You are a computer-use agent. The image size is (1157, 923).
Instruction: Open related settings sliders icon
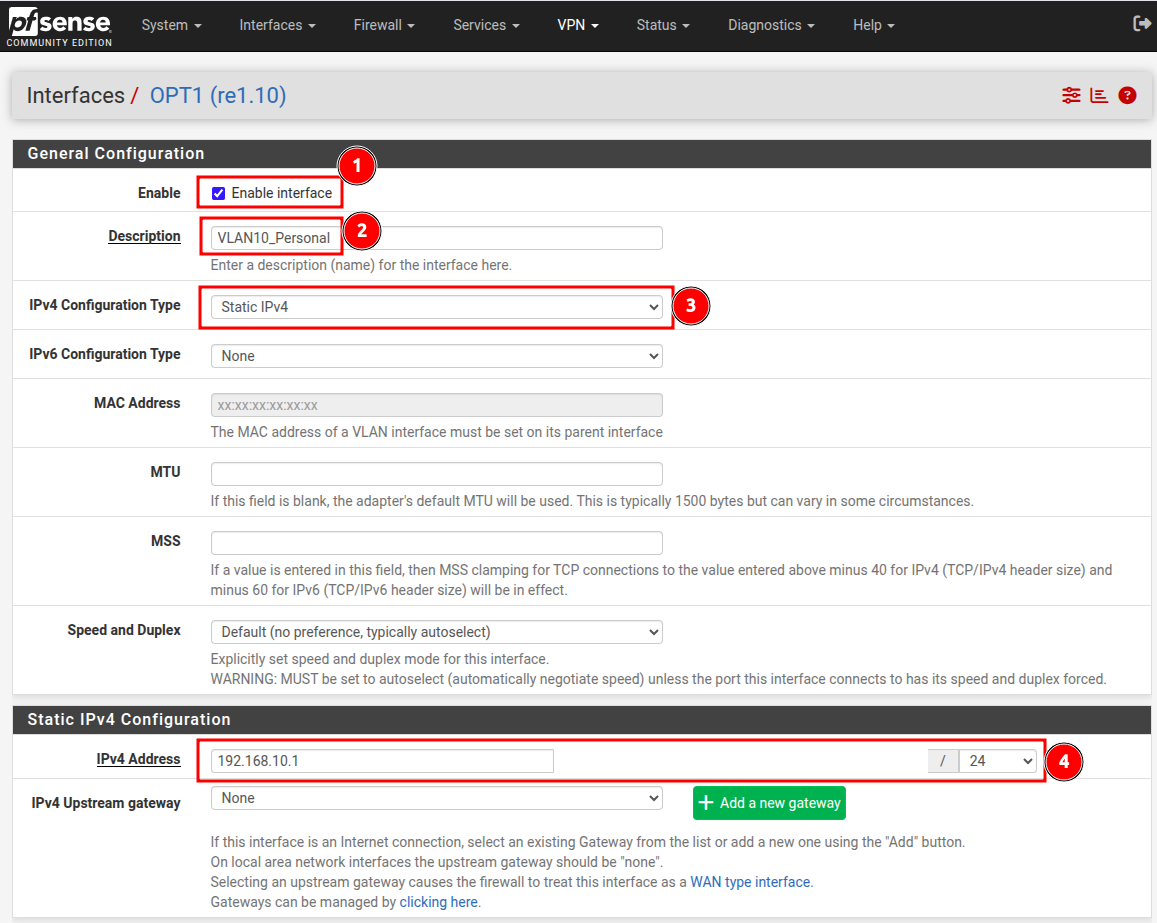pyautogui.click(x=1071, y=95)
